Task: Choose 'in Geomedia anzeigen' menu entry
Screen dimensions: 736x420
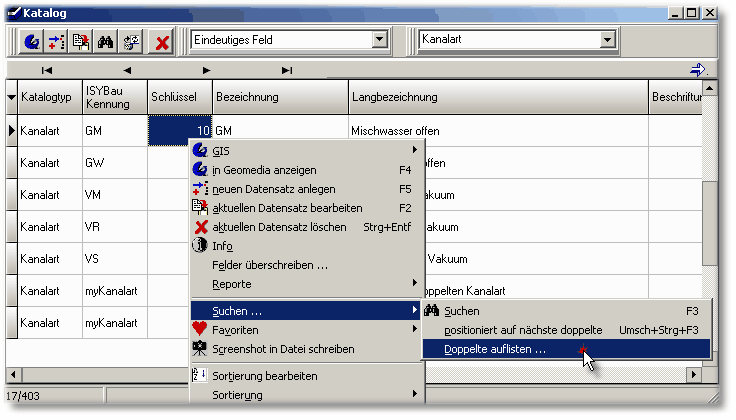Action: (x=307, y=170)
